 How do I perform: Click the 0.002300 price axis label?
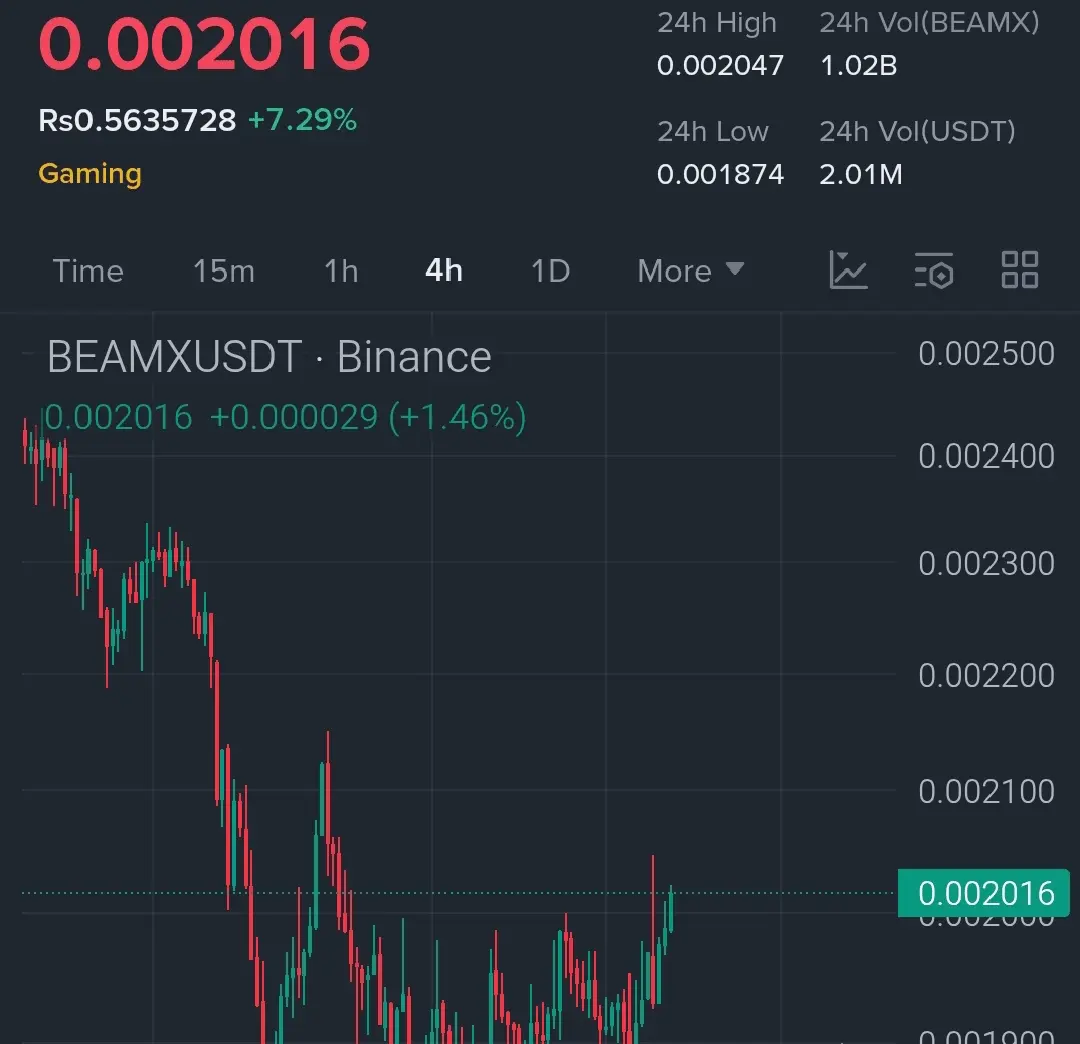pyautogui.click(x=986, y=563)
